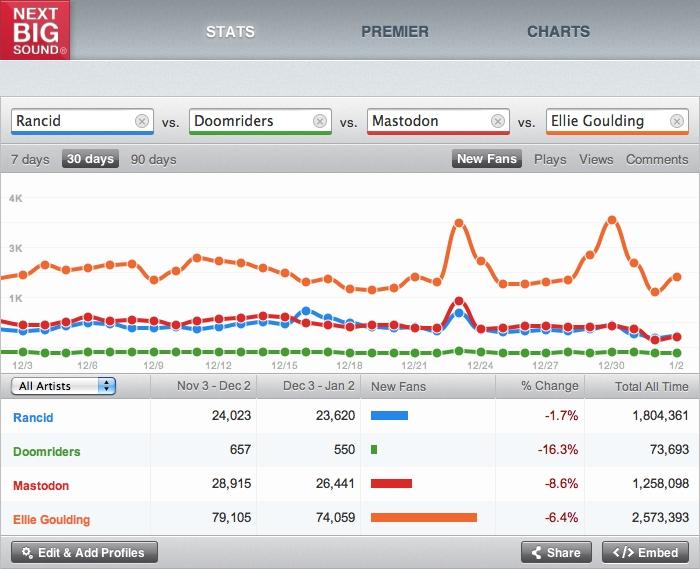Show the Comments metric

click(657, 159)
